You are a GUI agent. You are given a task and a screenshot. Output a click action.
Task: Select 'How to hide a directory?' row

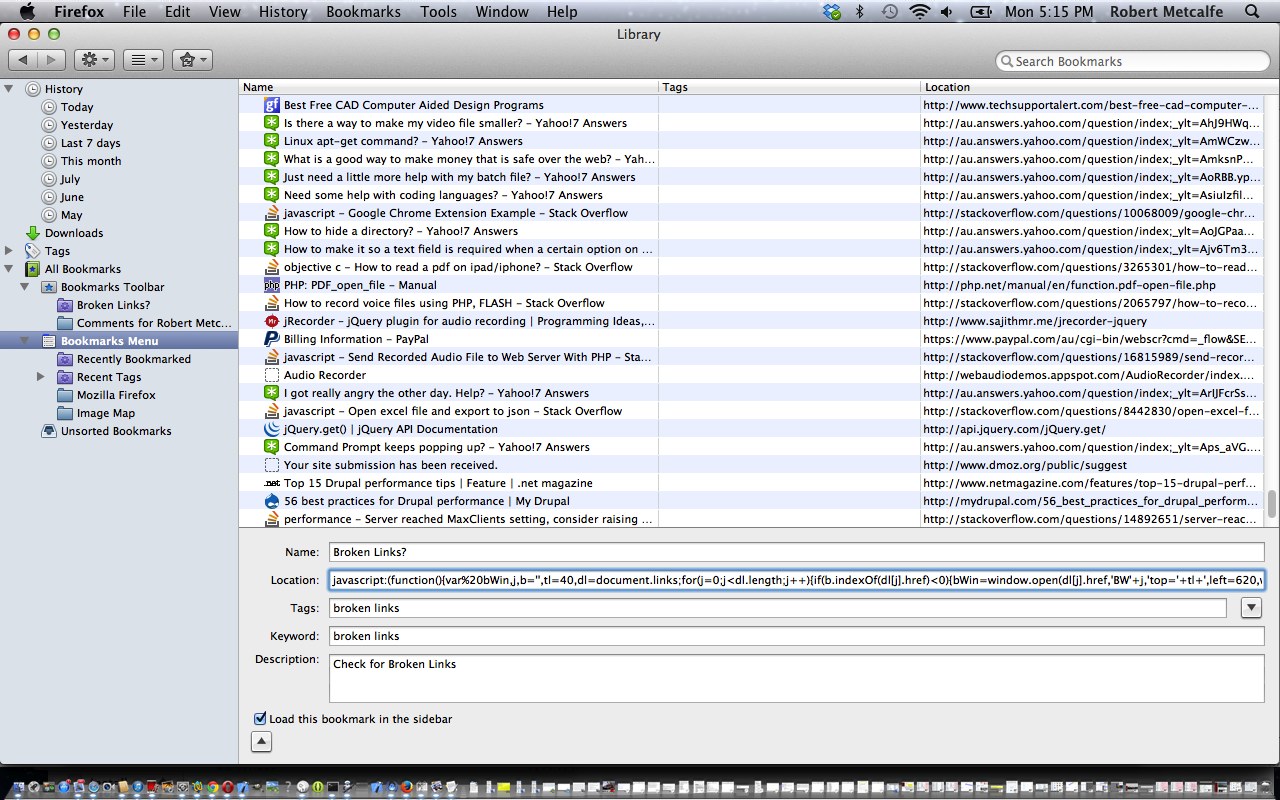click(752, 231)
